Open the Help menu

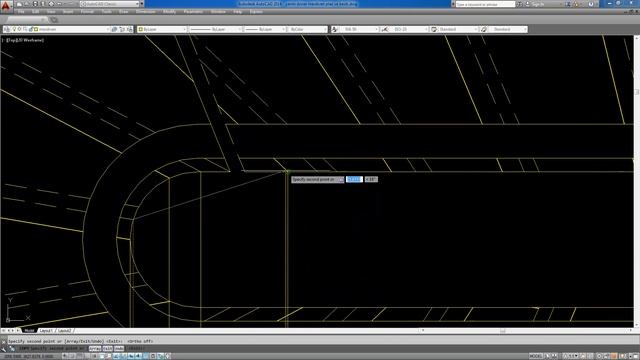pyautogui.click(x=238, y=12)
